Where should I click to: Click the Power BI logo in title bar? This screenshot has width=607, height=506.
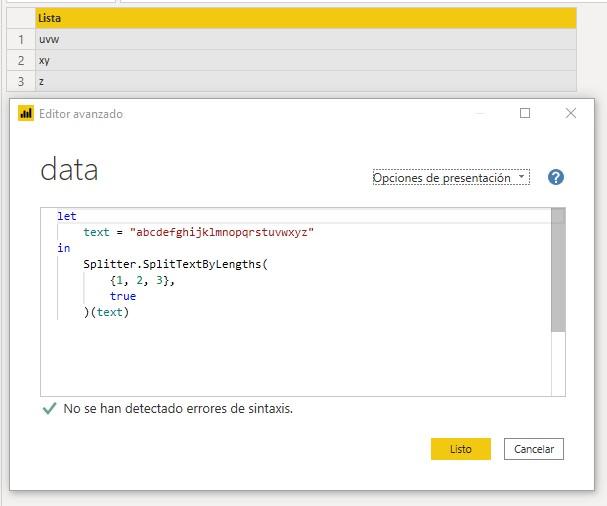[x=26, y=114]
